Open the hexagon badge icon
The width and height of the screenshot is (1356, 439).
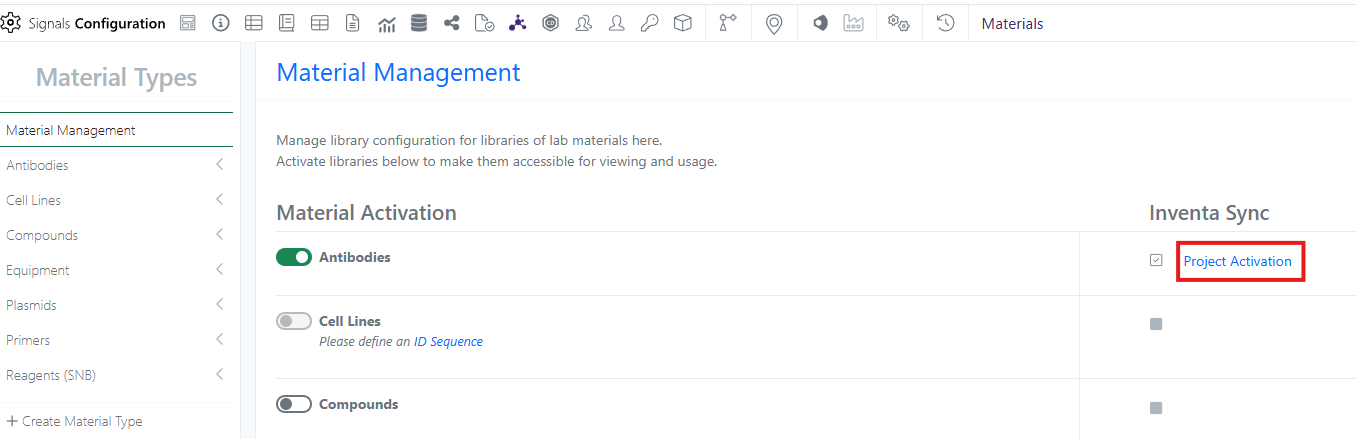[550, 23]
